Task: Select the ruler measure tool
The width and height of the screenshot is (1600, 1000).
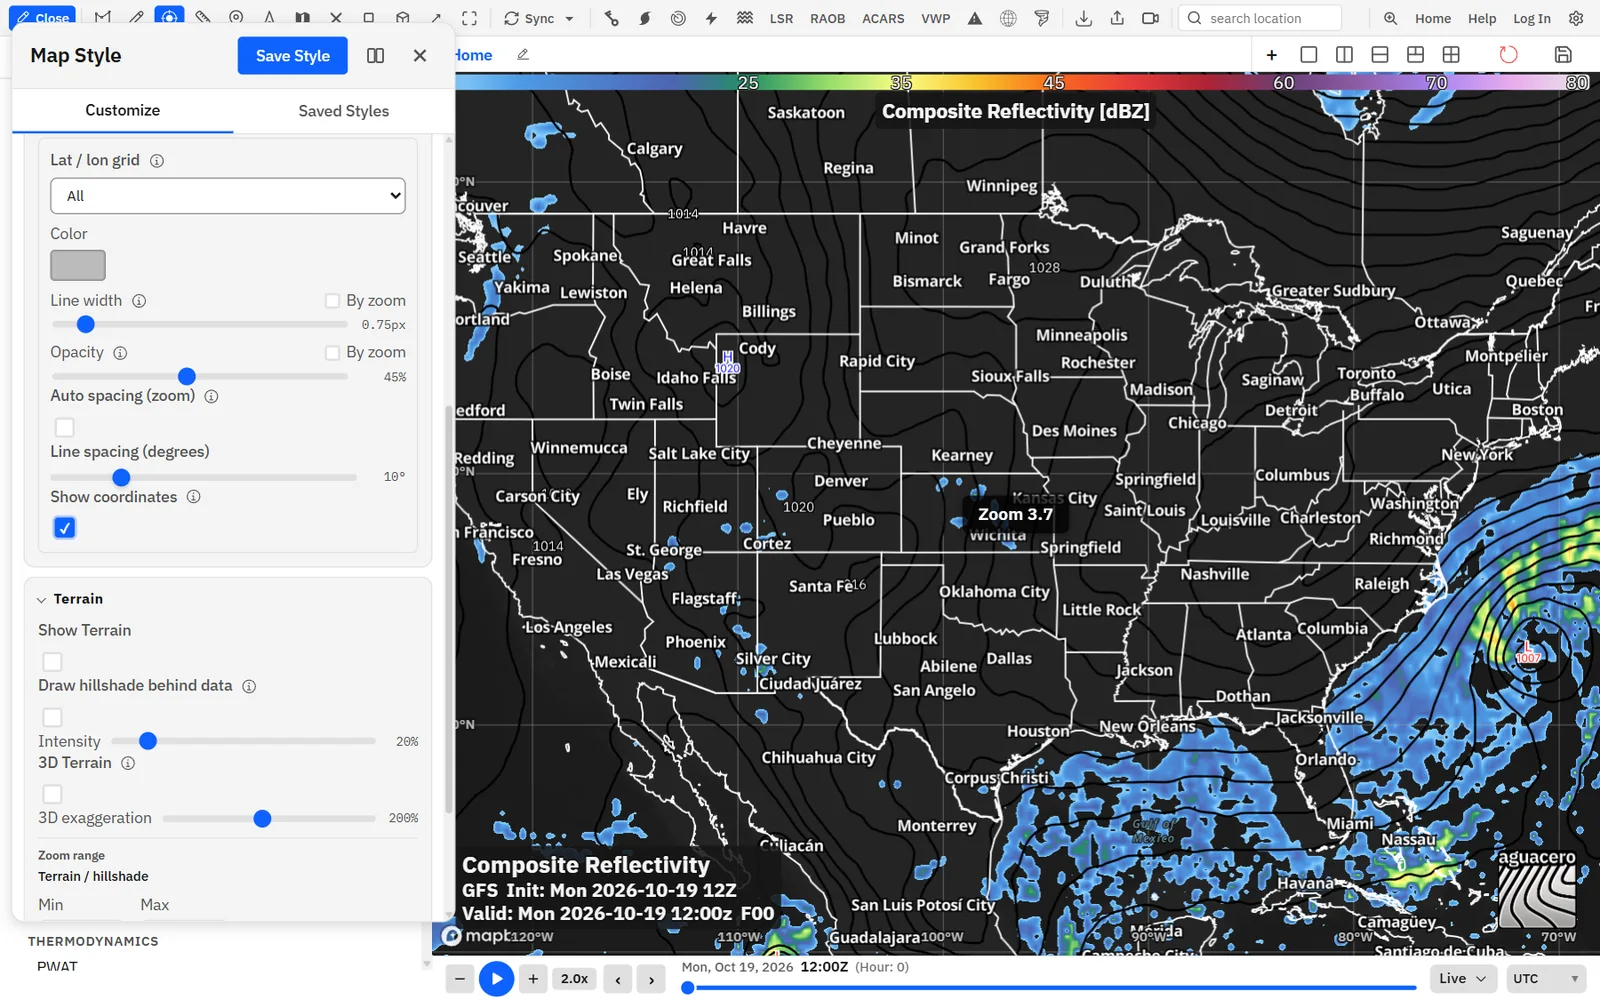Action: coord(203,18)
